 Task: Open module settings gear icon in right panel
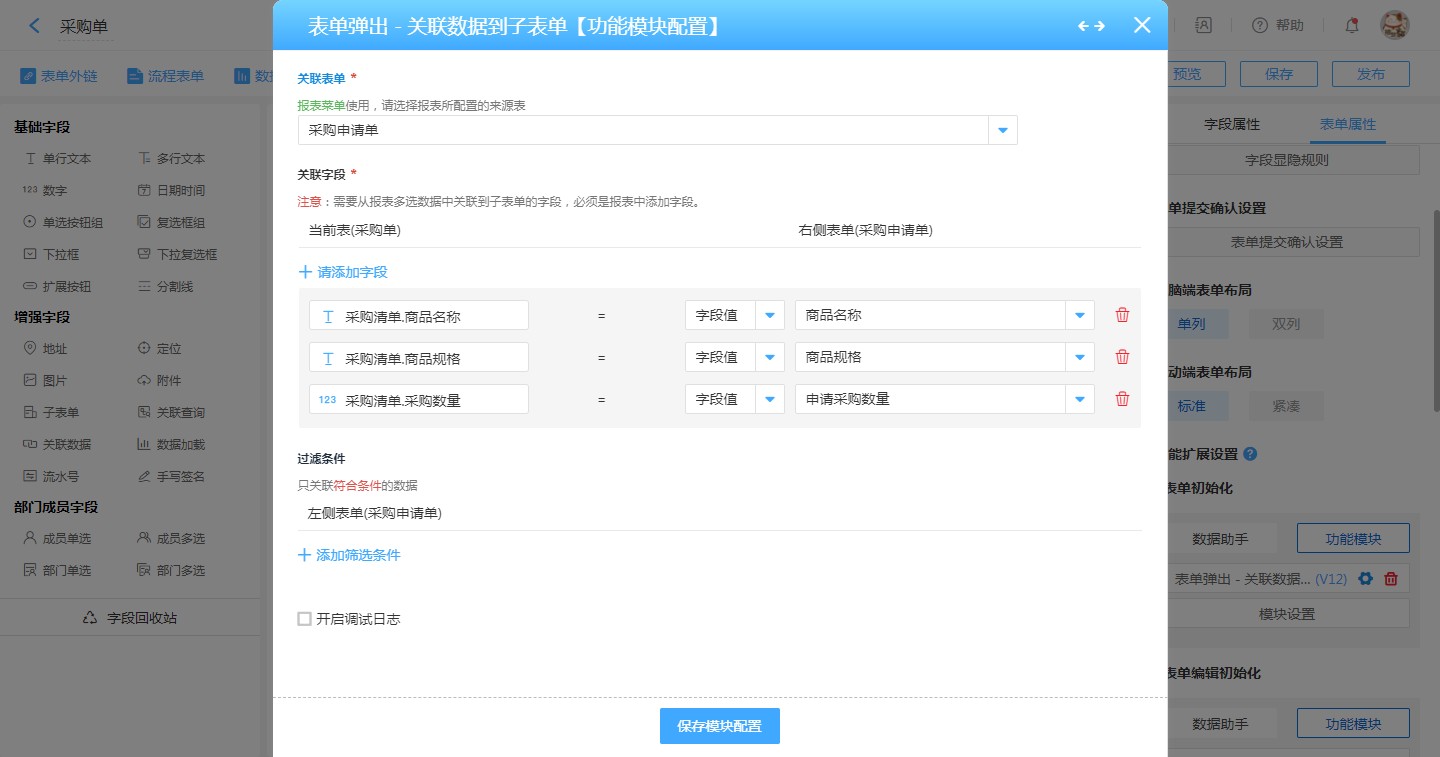[x=1365, y=578]
